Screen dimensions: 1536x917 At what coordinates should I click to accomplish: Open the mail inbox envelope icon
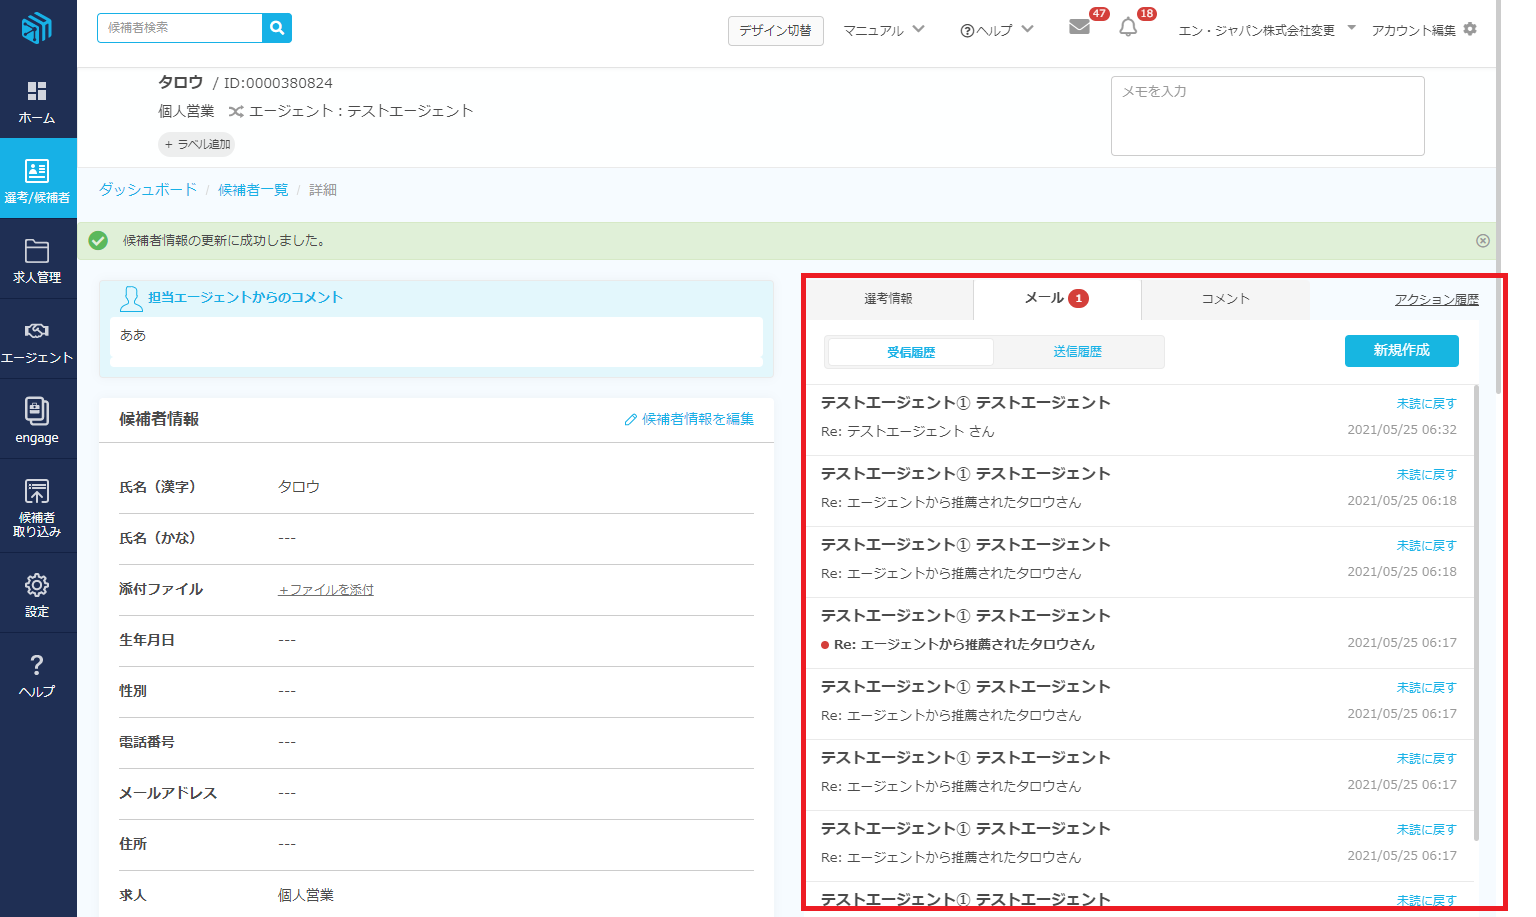point(1079,27)
